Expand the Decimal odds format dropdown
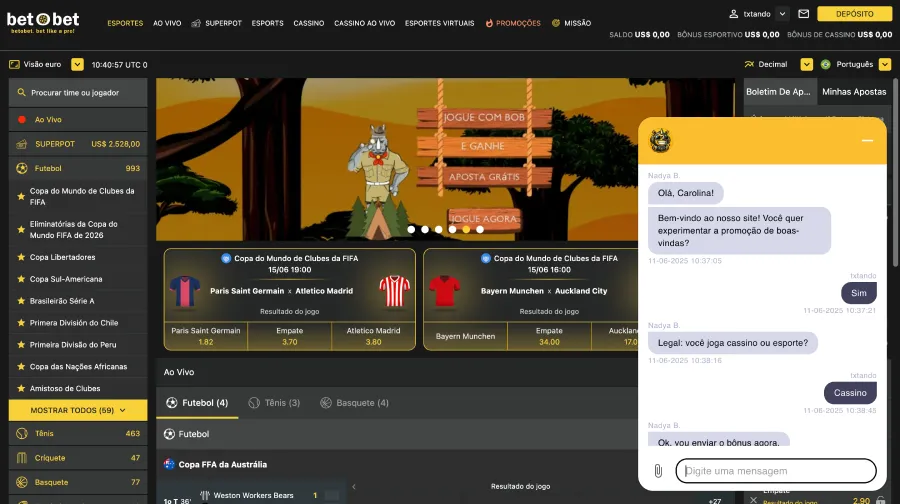This screenshot has width=900, height=504. click(x=806, y=64)
